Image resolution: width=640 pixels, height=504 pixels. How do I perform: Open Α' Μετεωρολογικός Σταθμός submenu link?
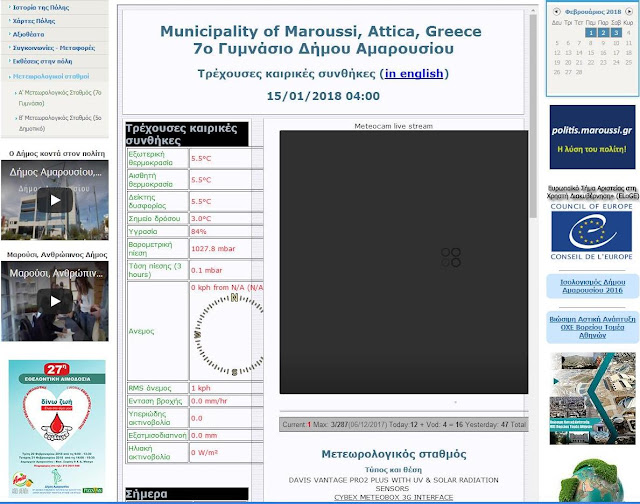[60, 98]
